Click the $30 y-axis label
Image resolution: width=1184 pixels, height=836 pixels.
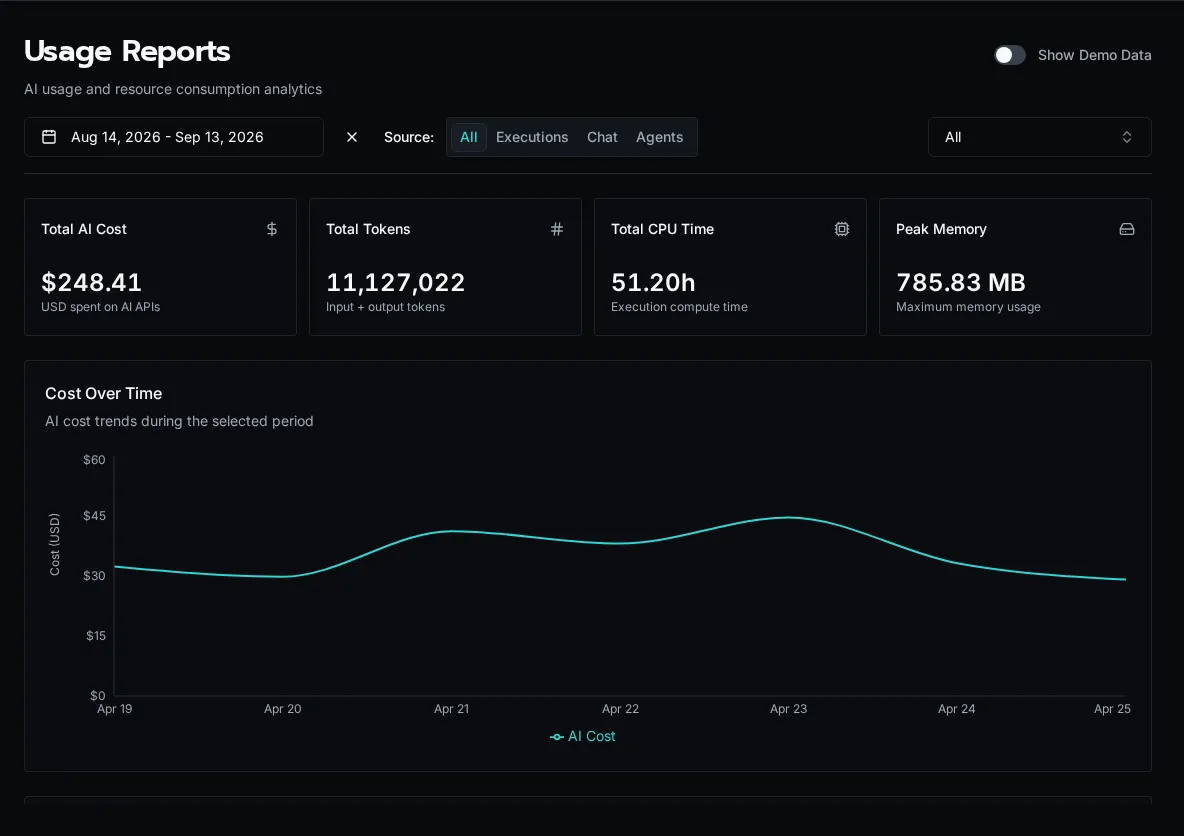[x=94, y=575]
